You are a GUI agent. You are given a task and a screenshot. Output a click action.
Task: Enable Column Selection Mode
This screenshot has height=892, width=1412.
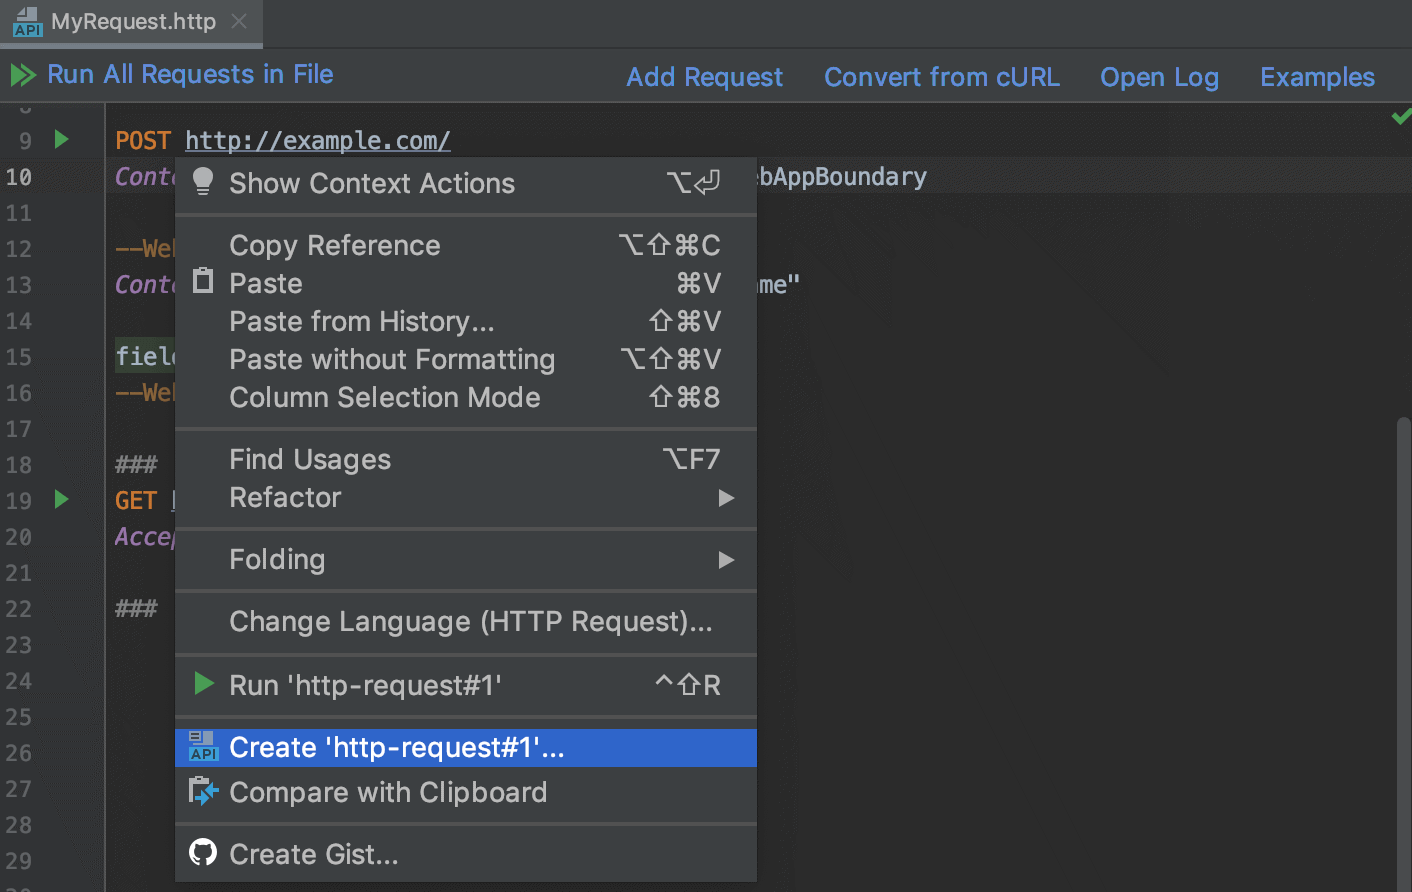click(384, 397)
